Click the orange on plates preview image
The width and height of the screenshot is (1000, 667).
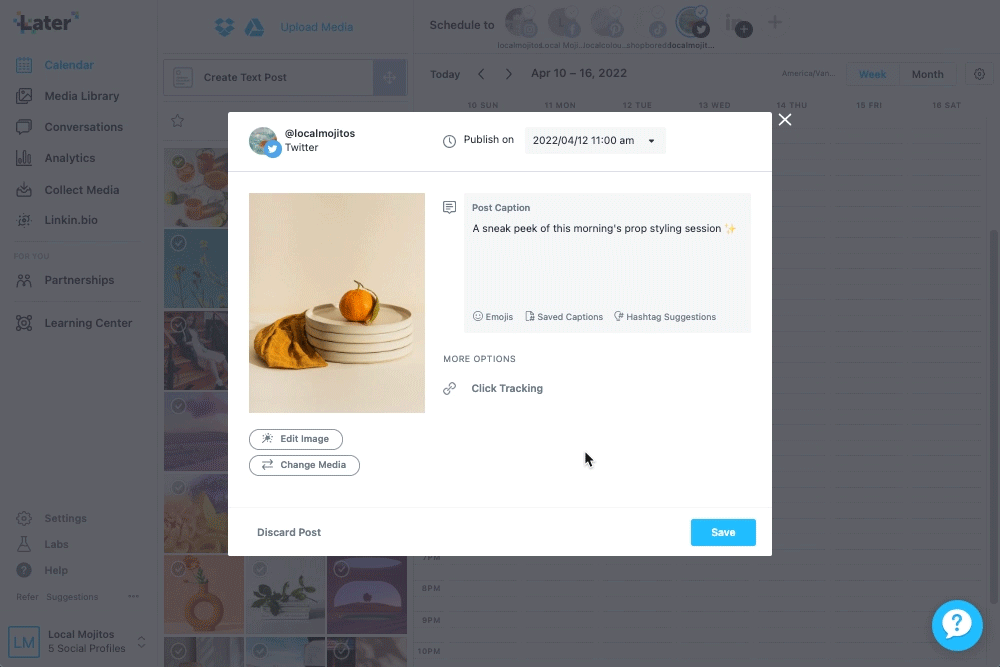point(337,303)
